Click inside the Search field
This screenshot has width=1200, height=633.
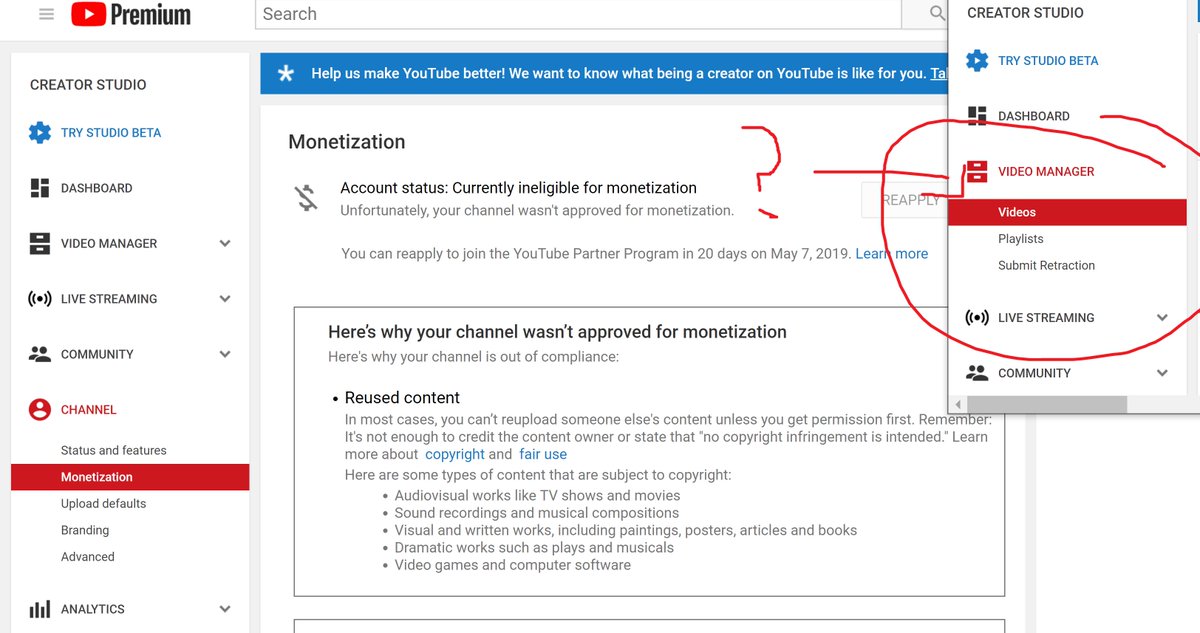click(x=580, y=14)
